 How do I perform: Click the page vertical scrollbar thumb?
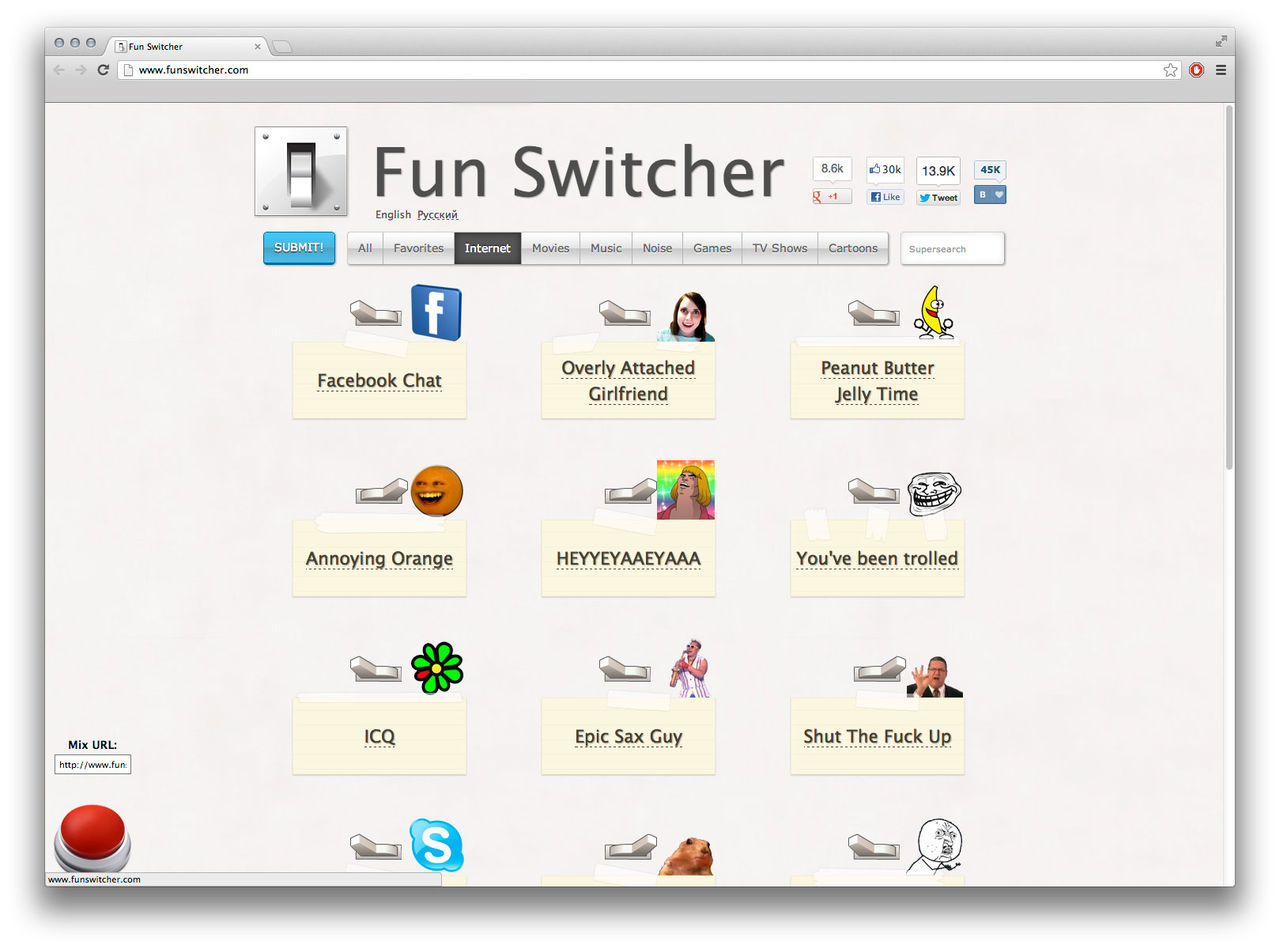[1229, 287]
